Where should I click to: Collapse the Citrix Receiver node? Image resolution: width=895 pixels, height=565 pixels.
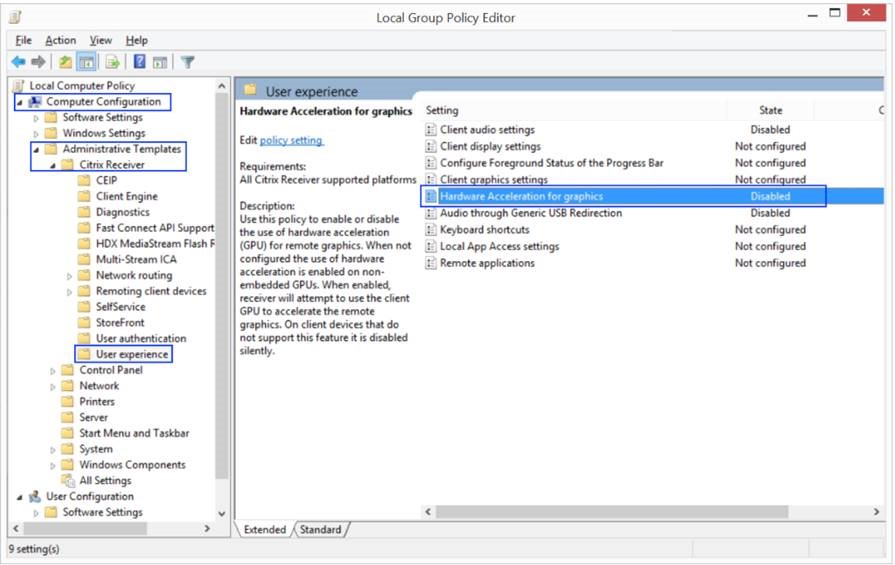click(x=53, y=166)
